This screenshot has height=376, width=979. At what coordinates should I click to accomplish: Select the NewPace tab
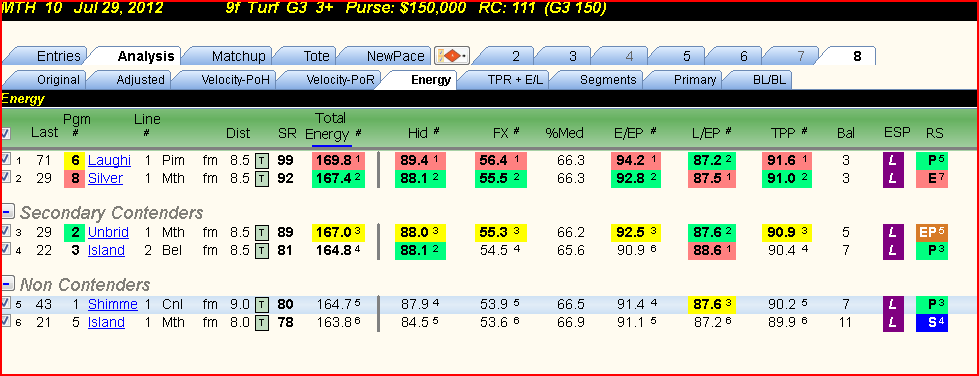(390, 56)
